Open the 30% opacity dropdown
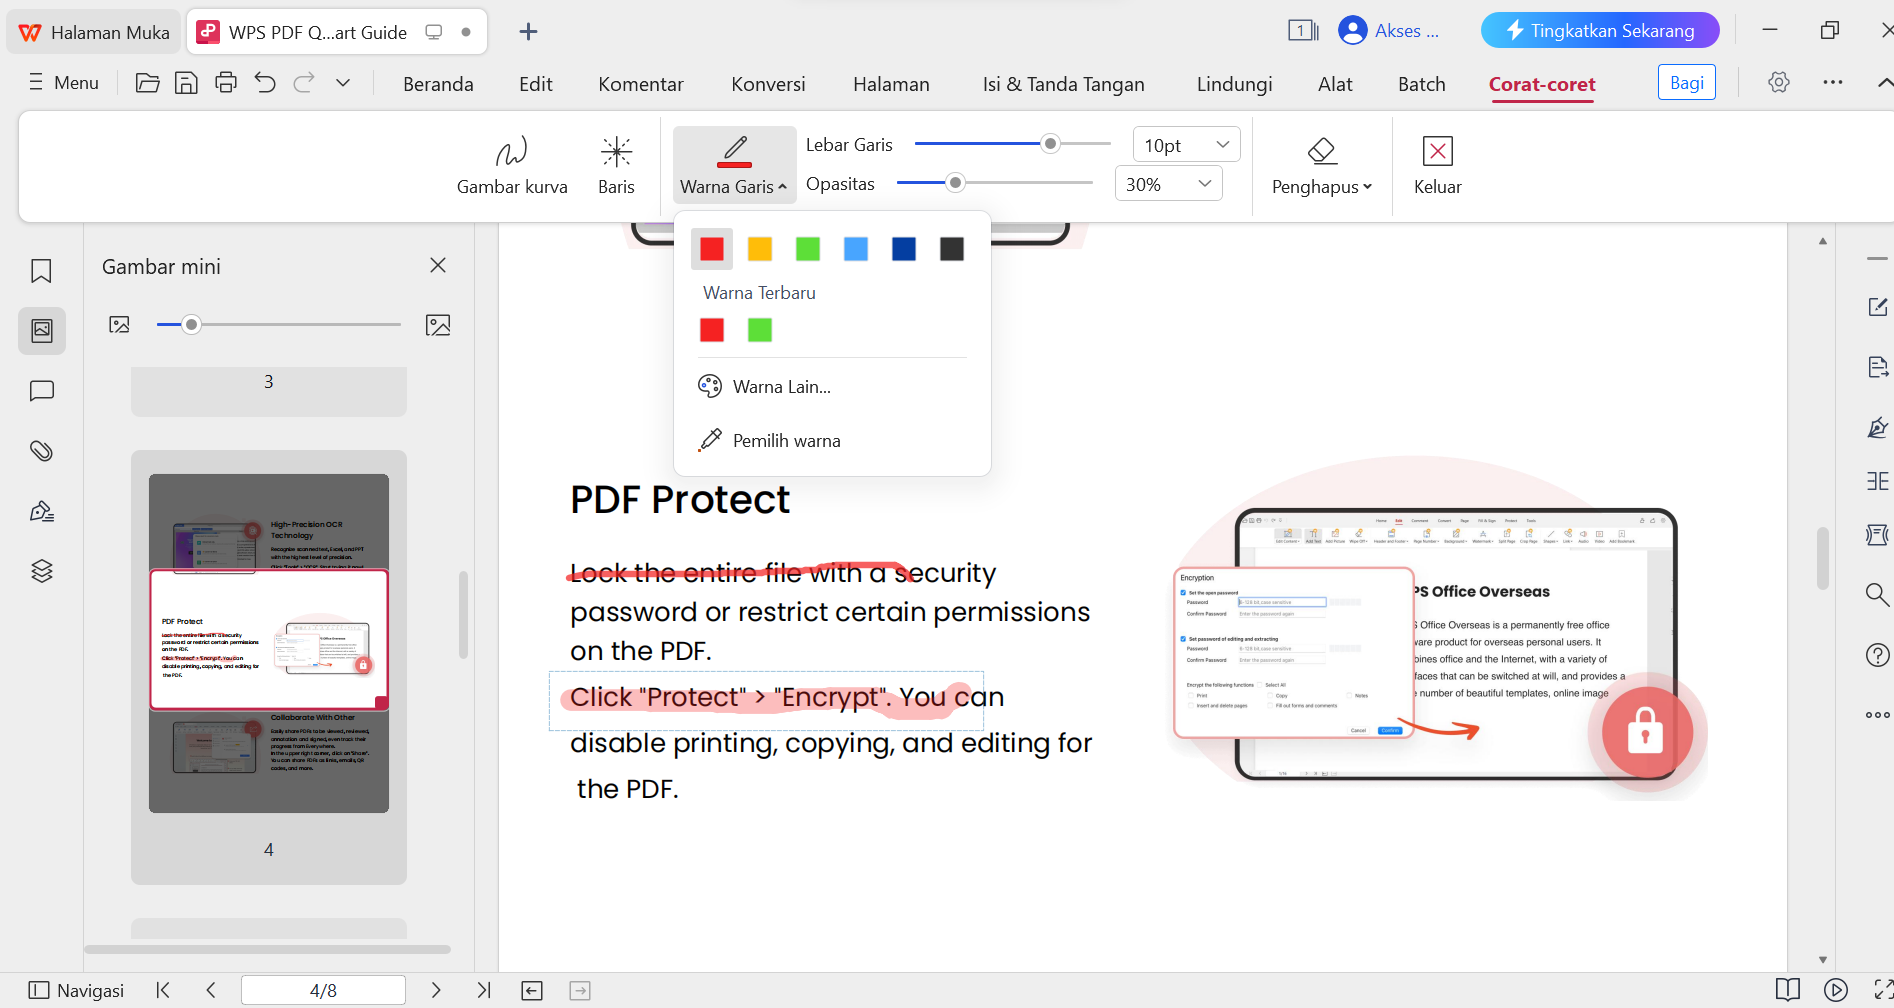The width and height of the screenshot is (1894, 1008). (1167, 182)
